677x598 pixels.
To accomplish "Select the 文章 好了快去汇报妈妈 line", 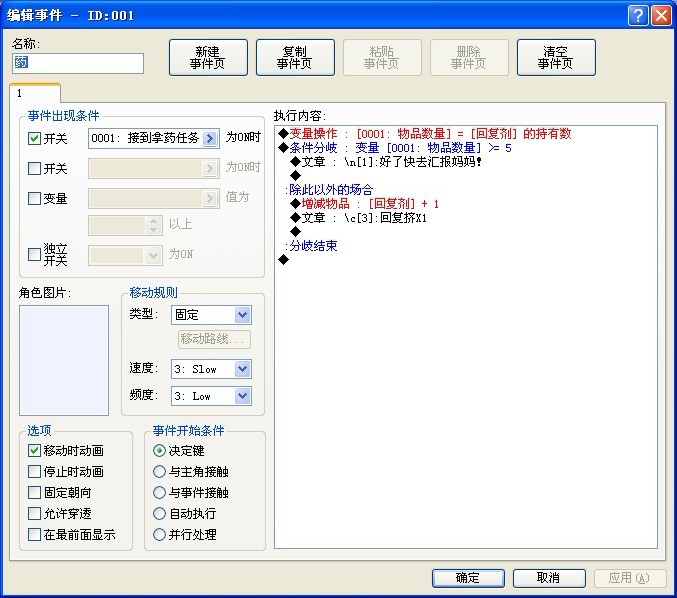I will coord(386,162).
